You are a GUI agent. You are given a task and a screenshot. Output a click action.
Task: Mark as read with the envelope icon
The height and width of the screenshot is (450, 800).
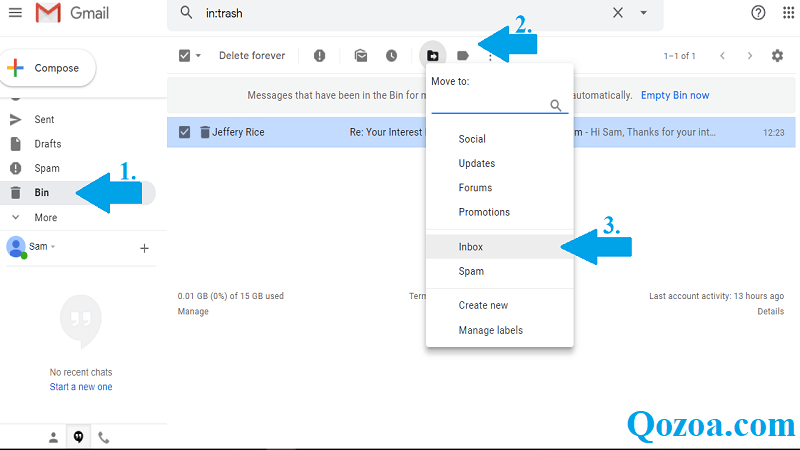pos(361,56)
